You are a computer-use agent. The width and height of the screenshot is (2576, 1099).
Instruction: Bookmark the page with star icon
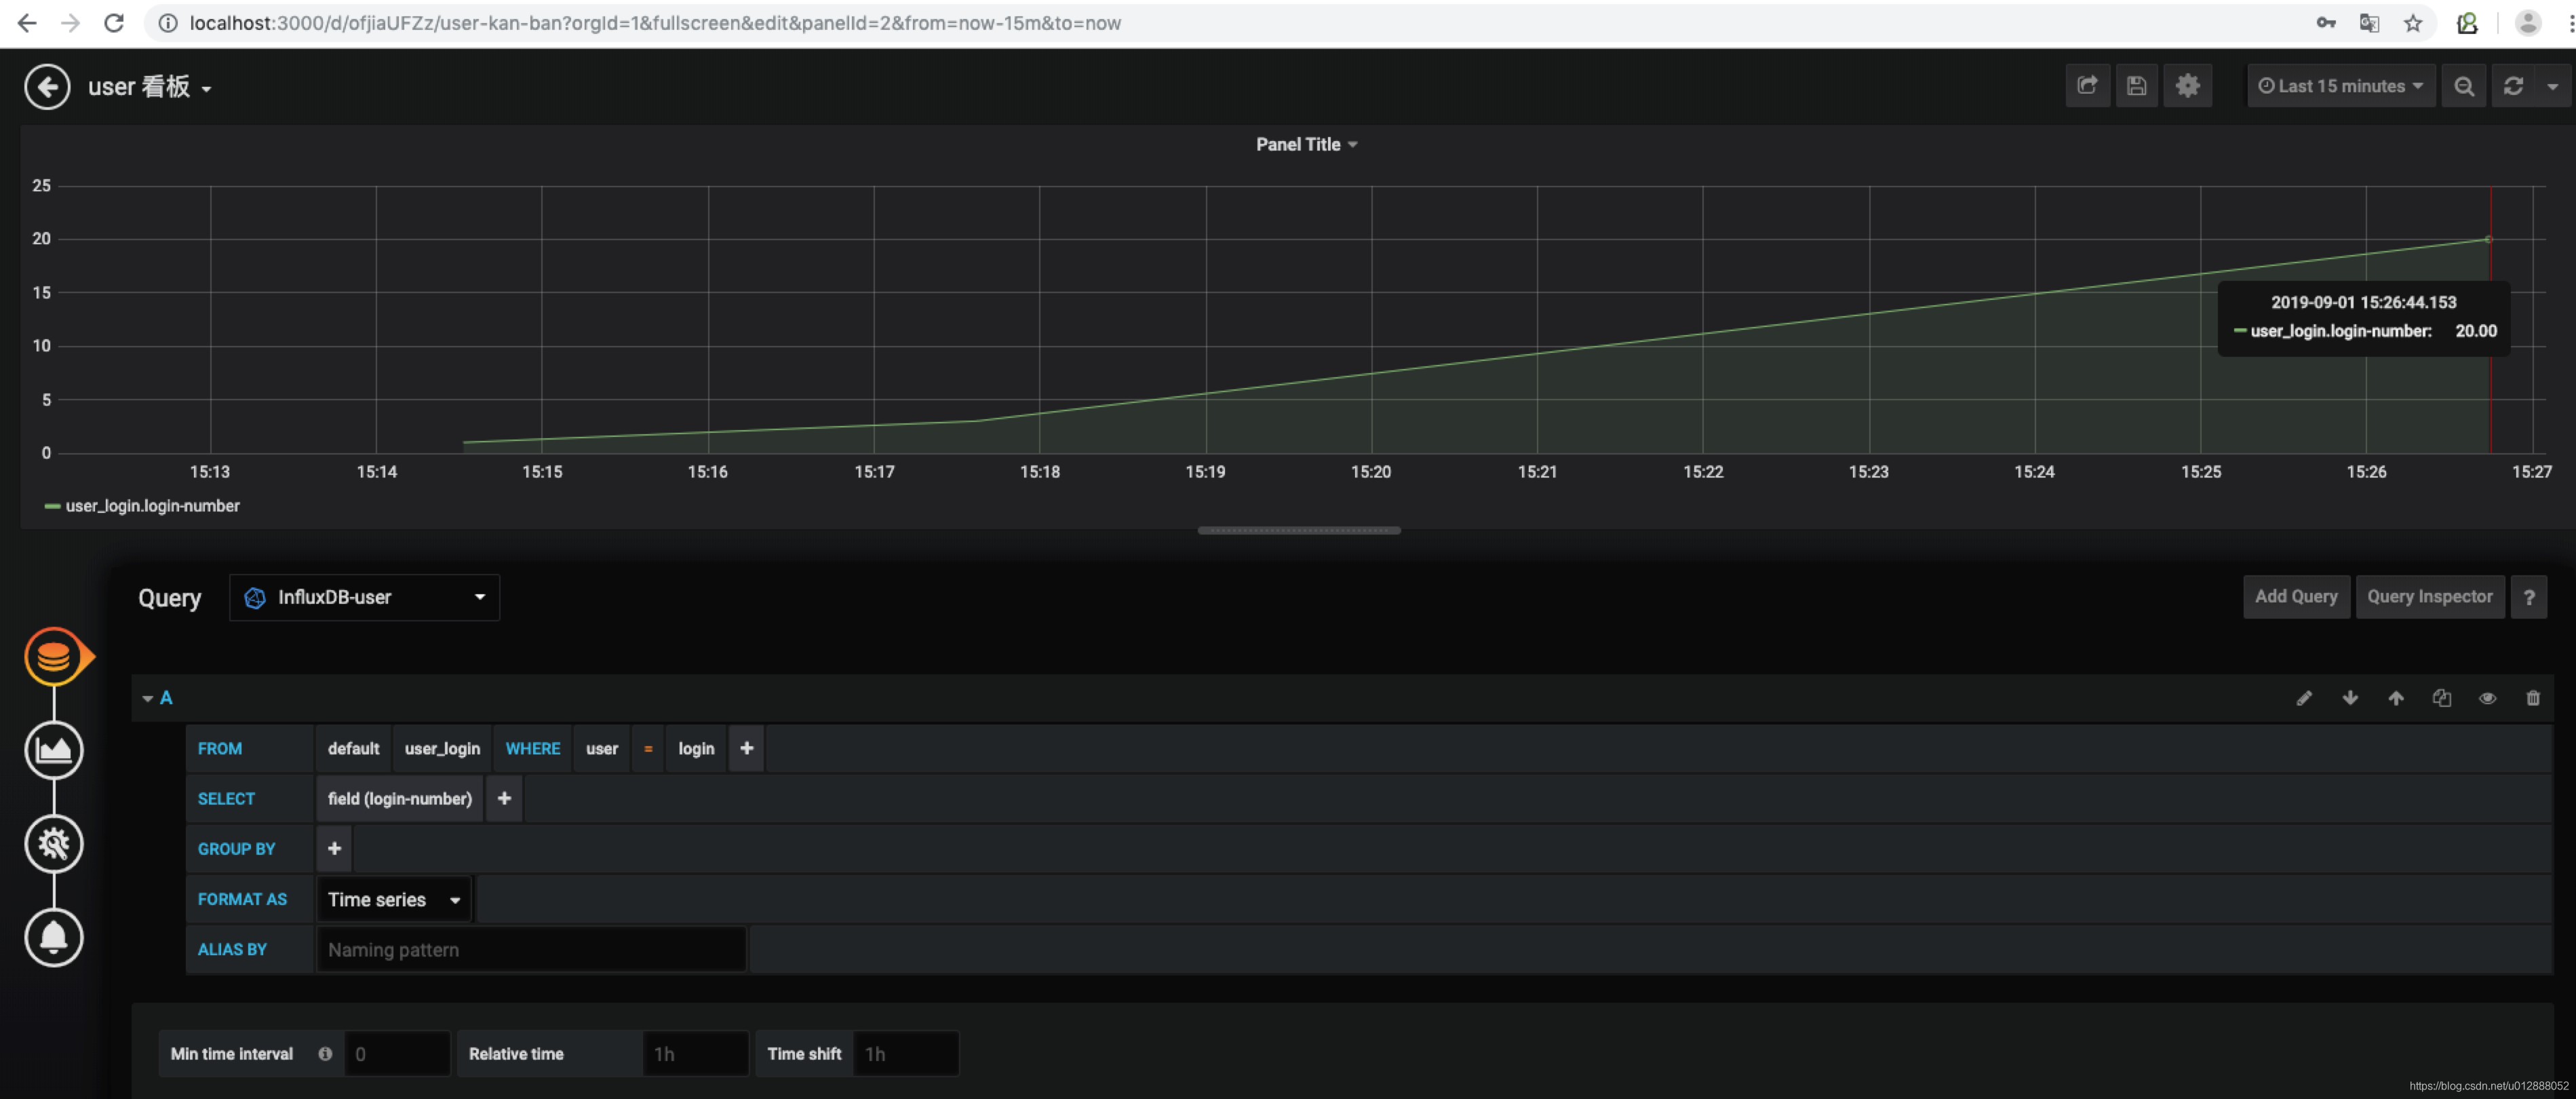2413,23
